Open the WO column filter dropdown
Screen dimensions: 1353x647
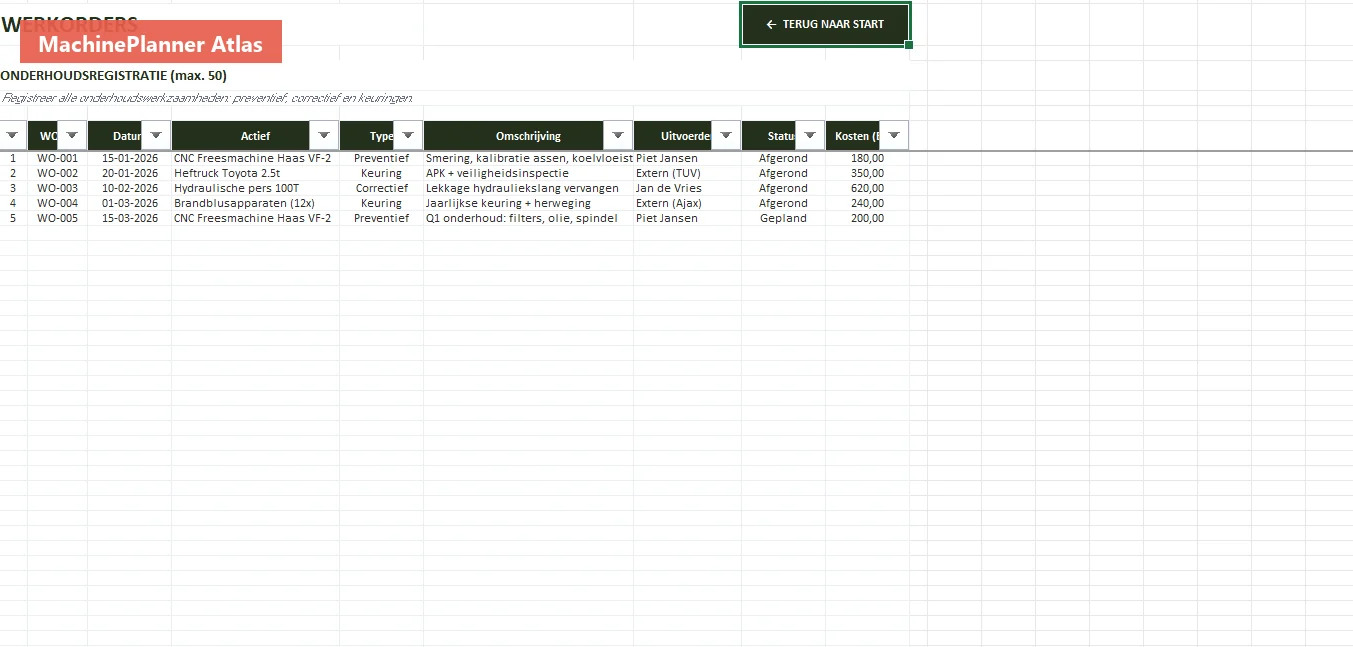pos(72,136)
